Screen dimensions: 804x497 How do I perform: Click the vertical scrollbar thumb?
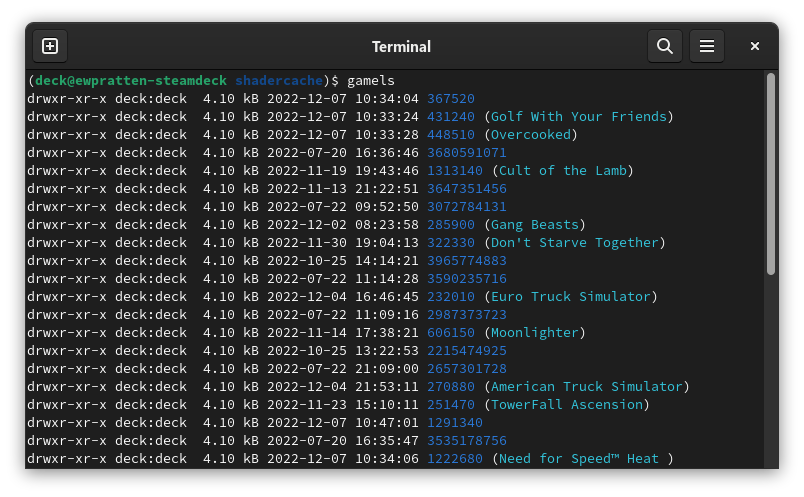[770, 174]
